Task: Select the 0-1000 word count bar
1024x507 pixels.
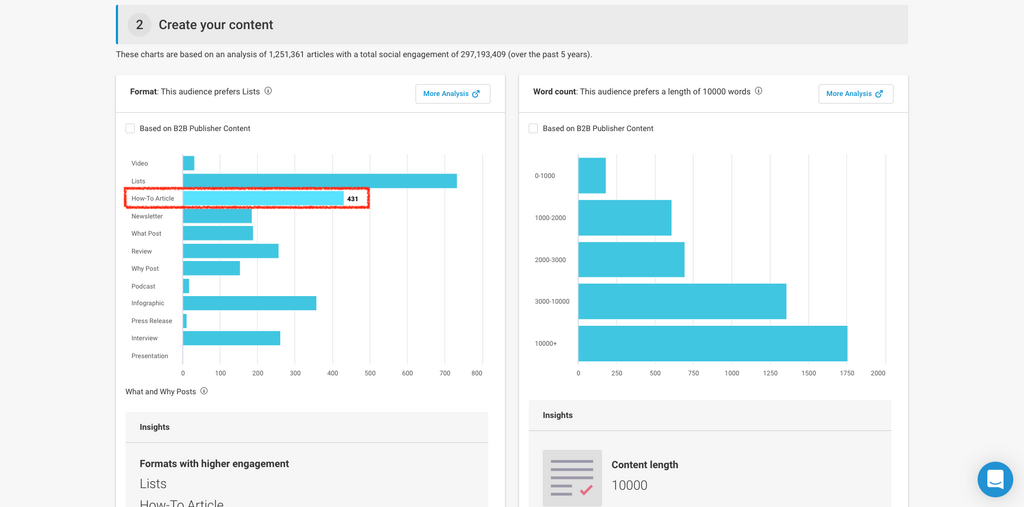Action: pyautogui.click(x=592, y=176)
